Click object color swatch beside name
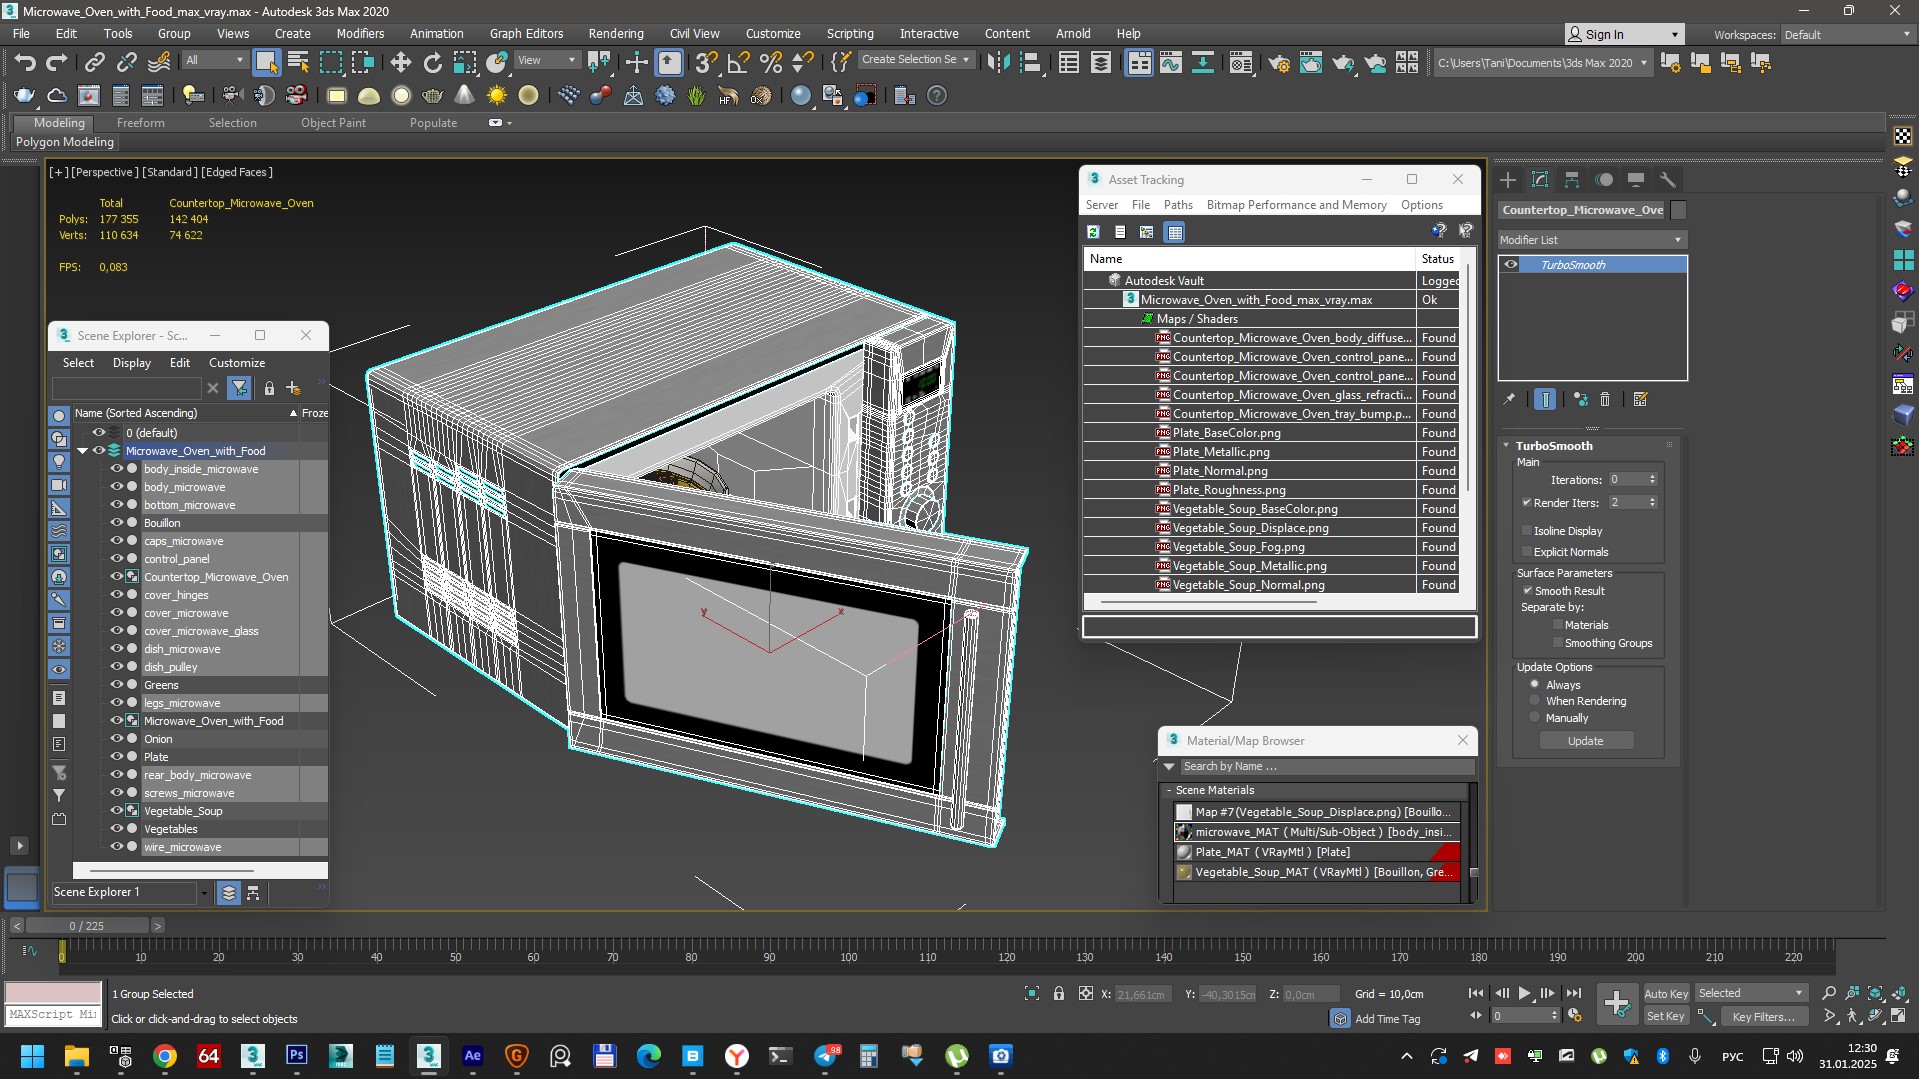Screen dimensions: 1919x1079 coord(1679,210)
